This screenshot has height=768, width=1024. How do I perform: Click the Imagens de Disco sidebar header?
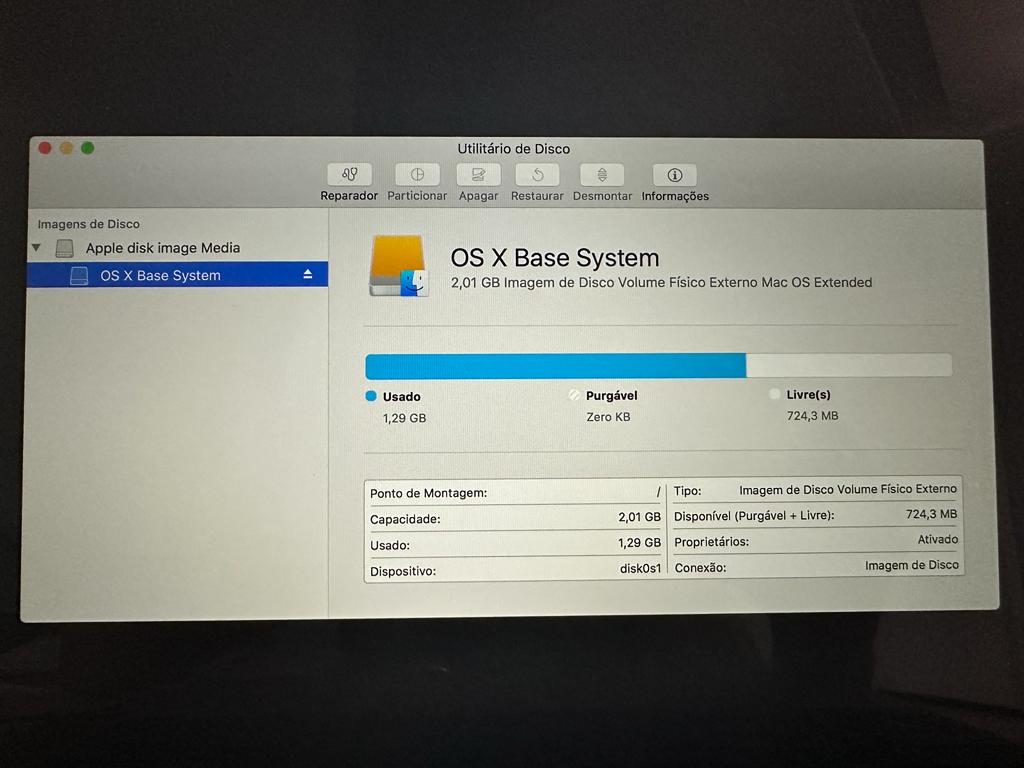tap(89, 224)
